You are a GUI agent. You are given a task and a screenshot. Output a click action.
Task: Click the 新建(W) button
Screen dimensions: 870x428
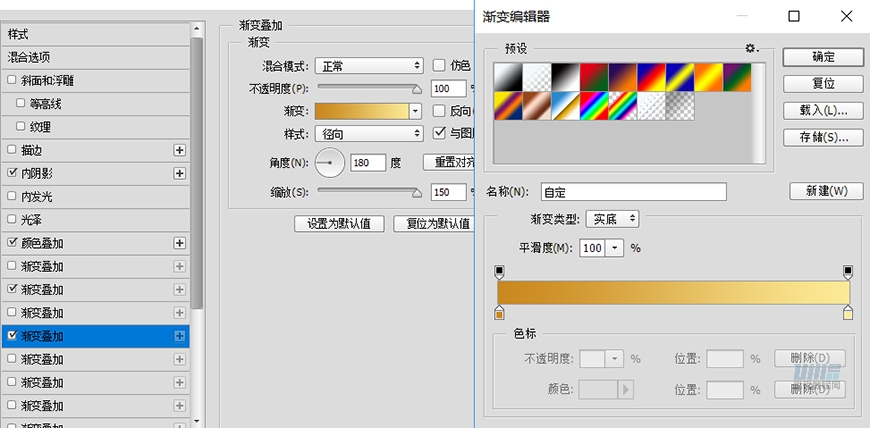[x=826, y=191]
